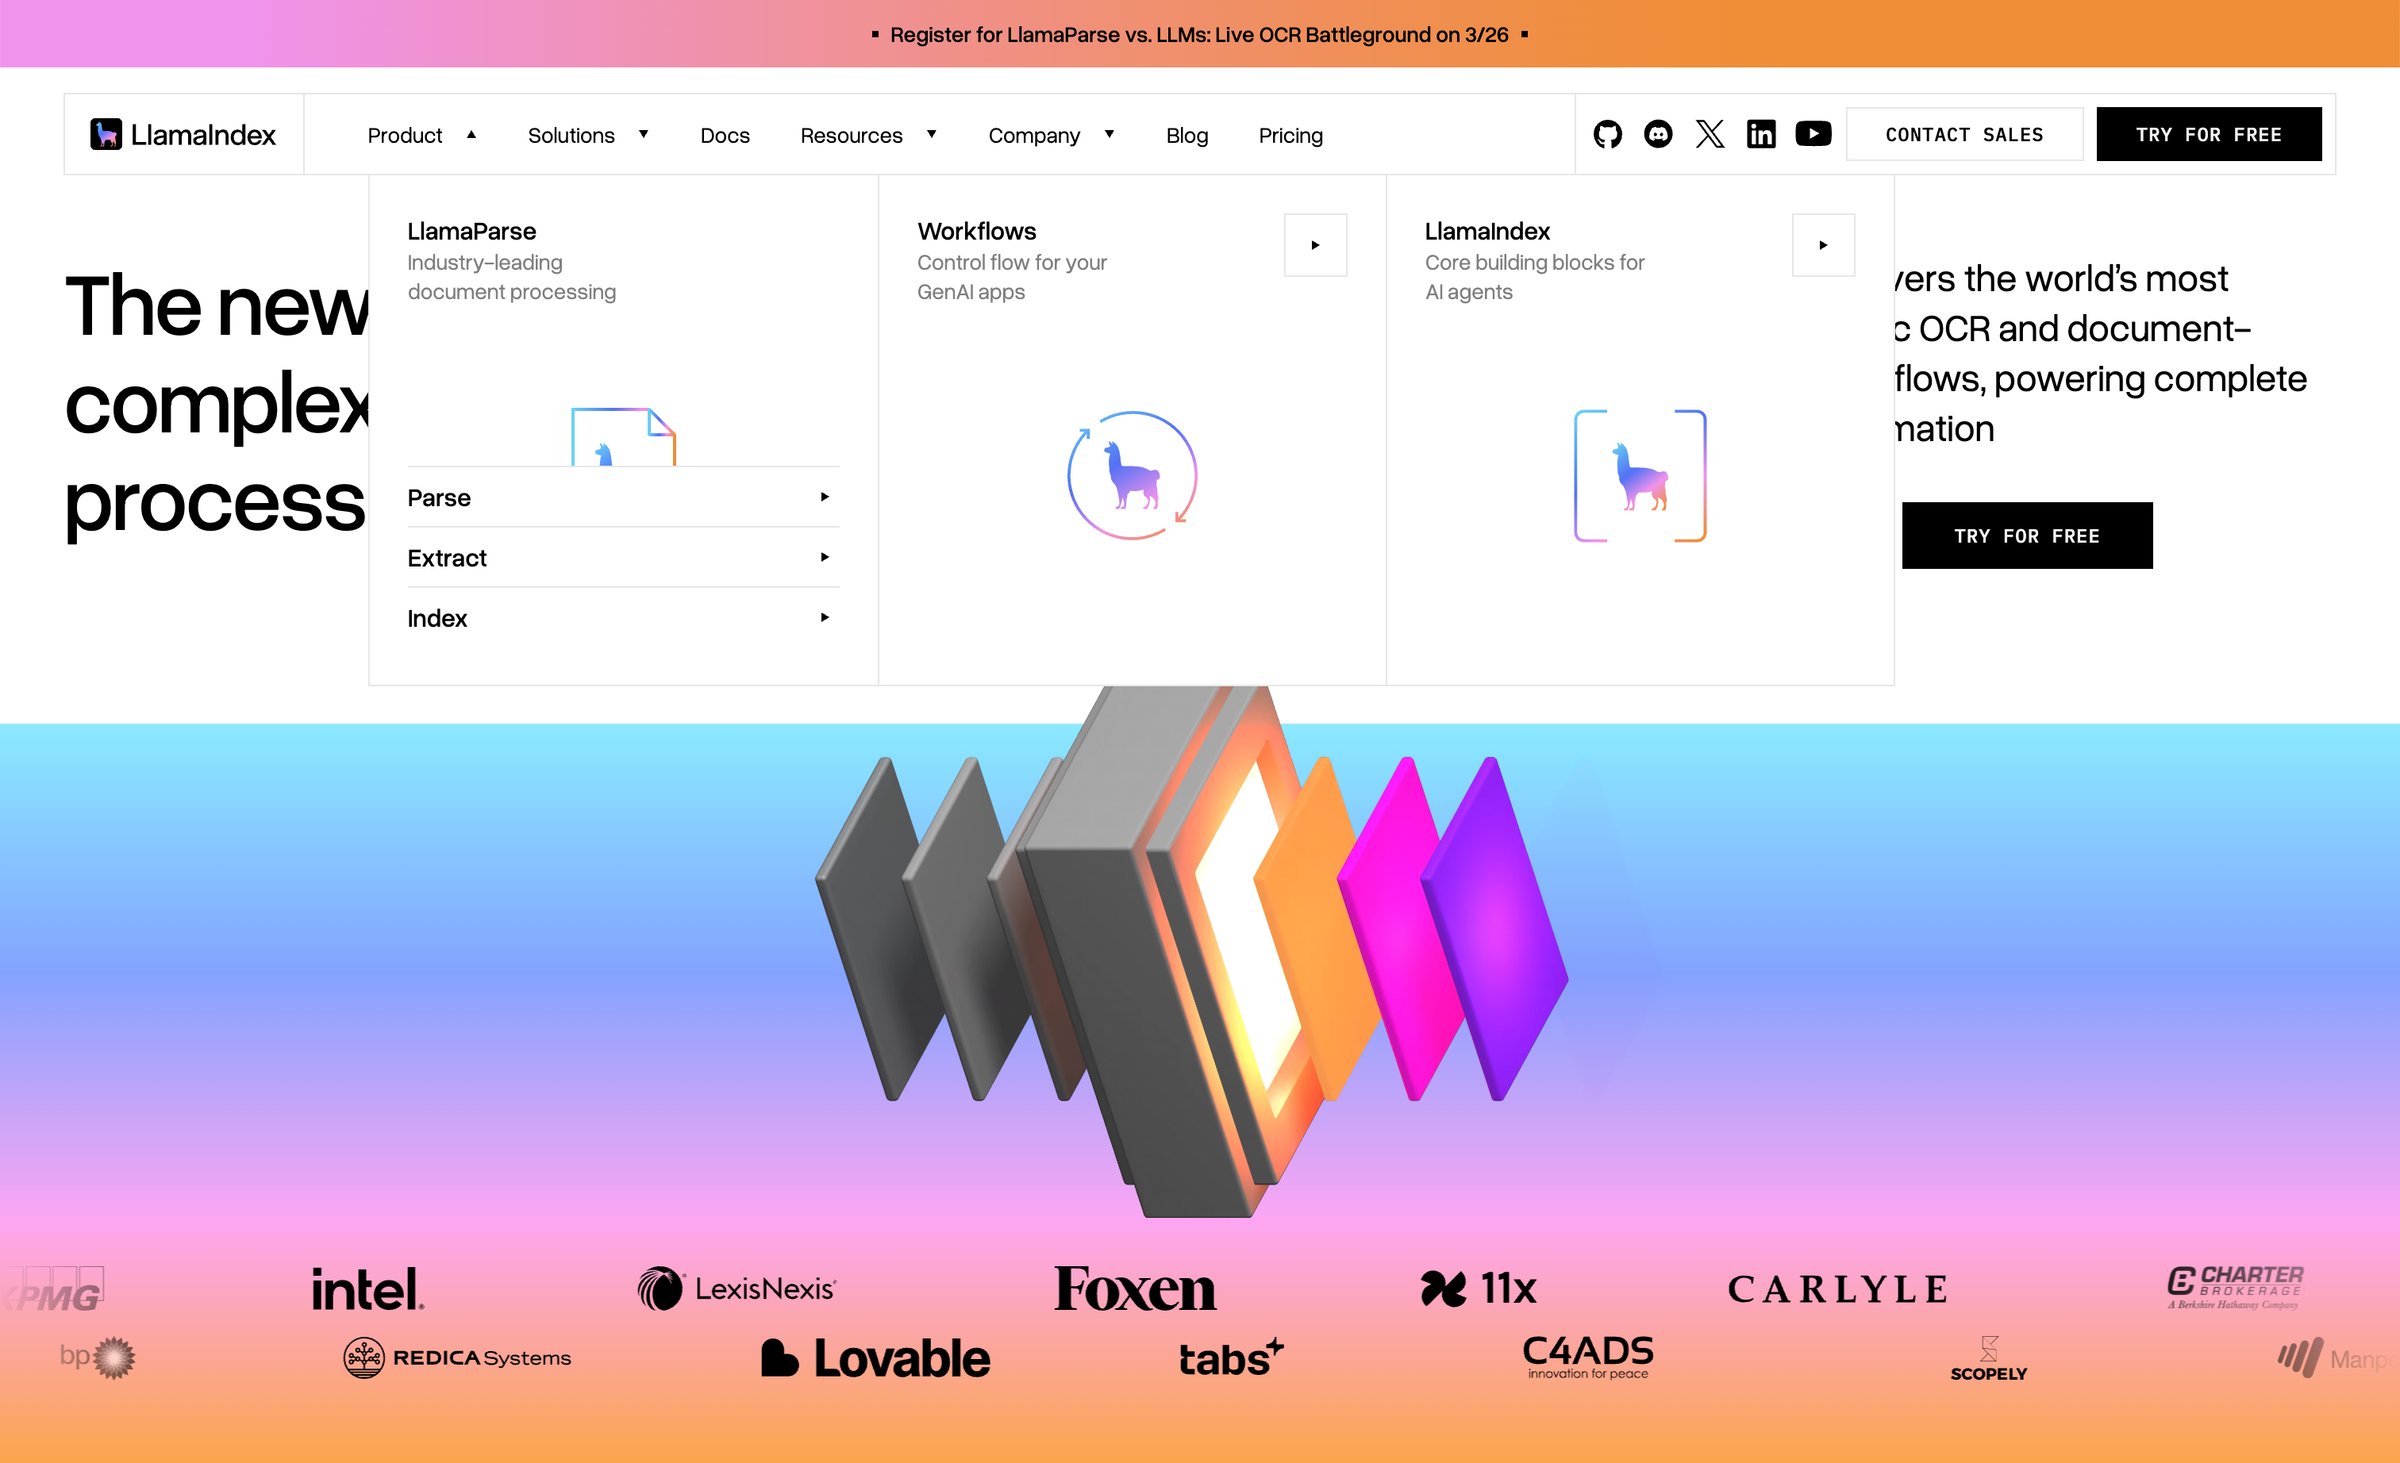Screen dimensions: 2400x1463
Task: Open the Docs menu item
Action: [725, 135]
